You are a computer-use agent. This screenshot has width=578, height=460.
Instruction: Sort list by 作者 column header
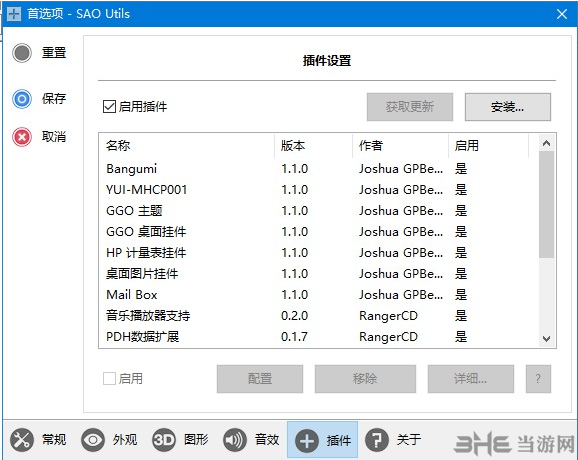point(400,146)
